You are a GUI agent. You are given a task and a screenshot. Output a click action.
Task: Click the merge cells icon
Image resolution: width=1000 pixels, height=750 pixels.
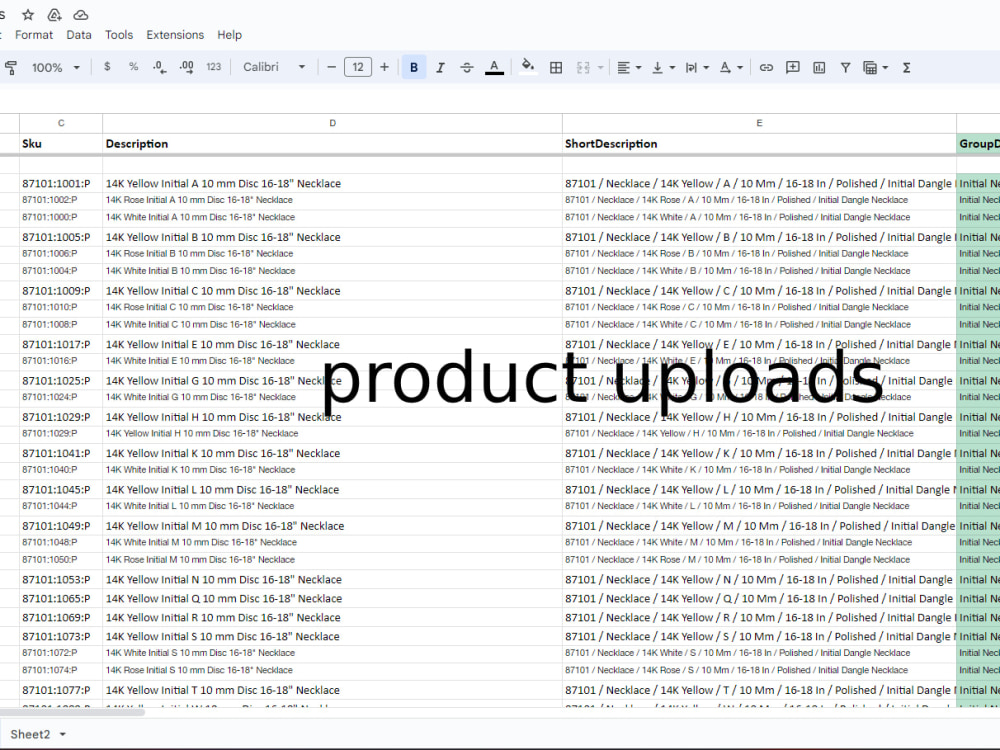coord(583,68)
